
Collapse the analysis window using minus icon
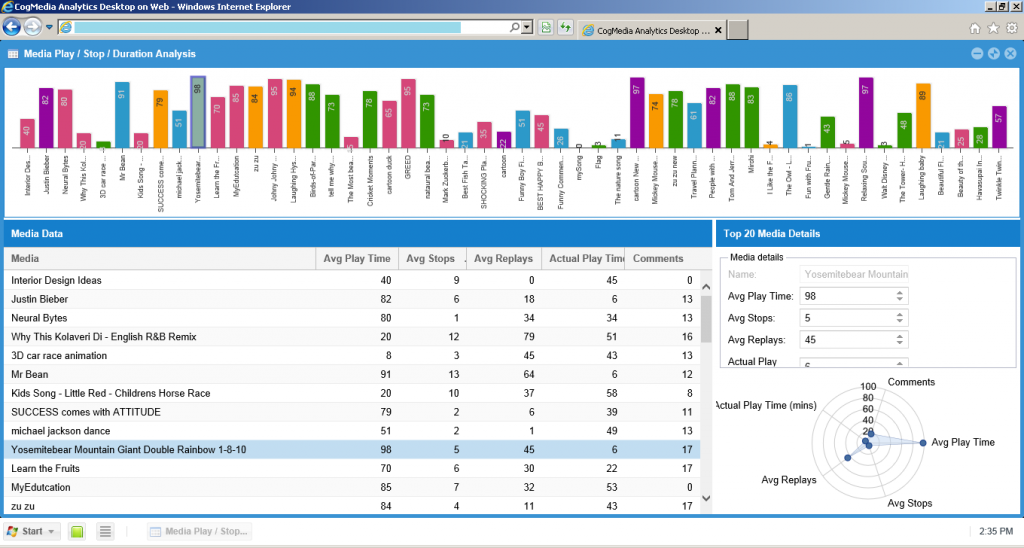pyautogui.click(x=977, y=53)
